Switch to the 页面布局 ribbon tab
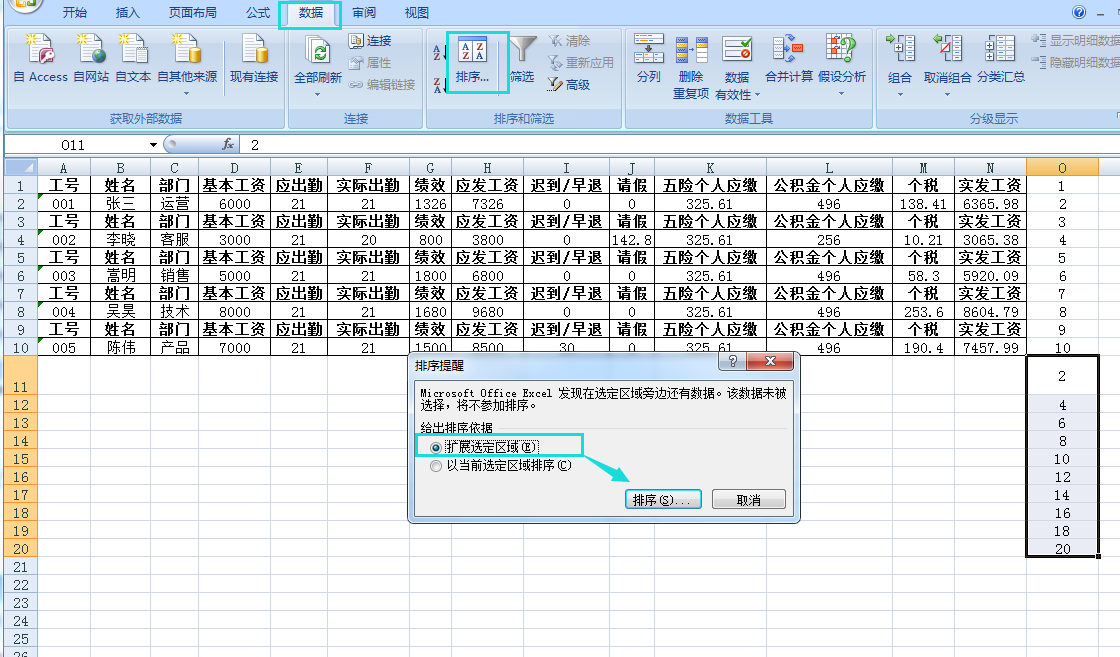This screenshot has width=1120, height=657. tap(193, 13)
